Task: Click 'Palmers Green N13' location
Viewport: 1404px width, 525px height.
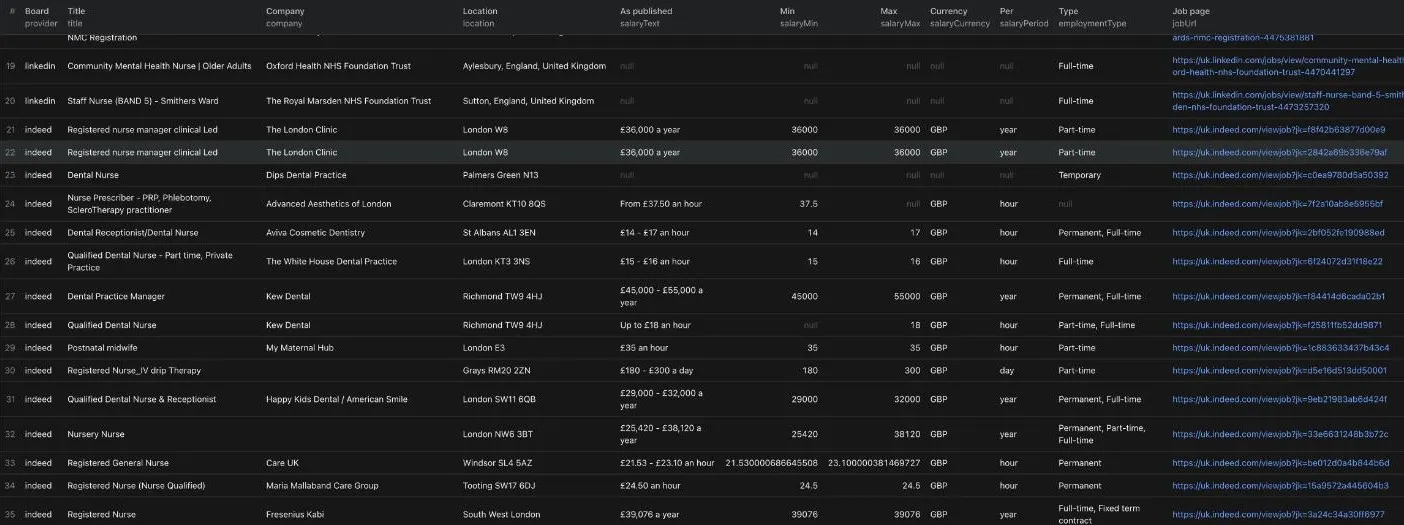Action: click(501, 175)
